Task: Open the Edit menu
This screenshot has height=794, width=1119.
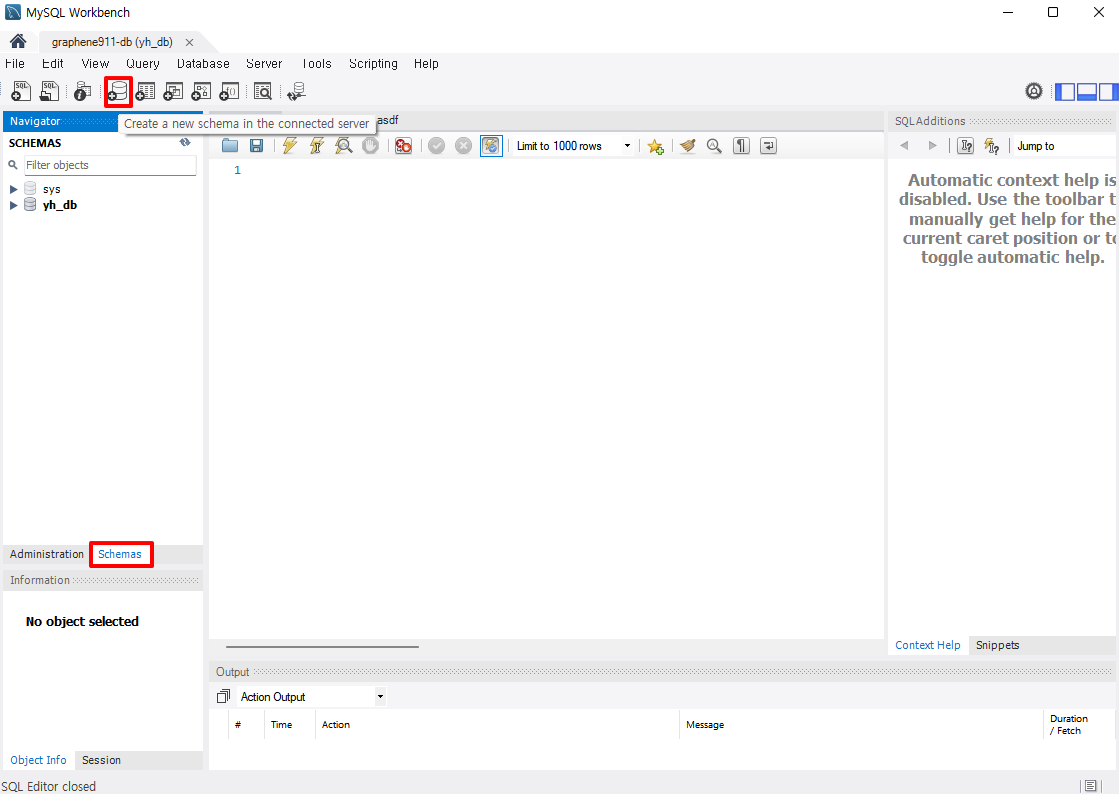Action: click(52, 63)
